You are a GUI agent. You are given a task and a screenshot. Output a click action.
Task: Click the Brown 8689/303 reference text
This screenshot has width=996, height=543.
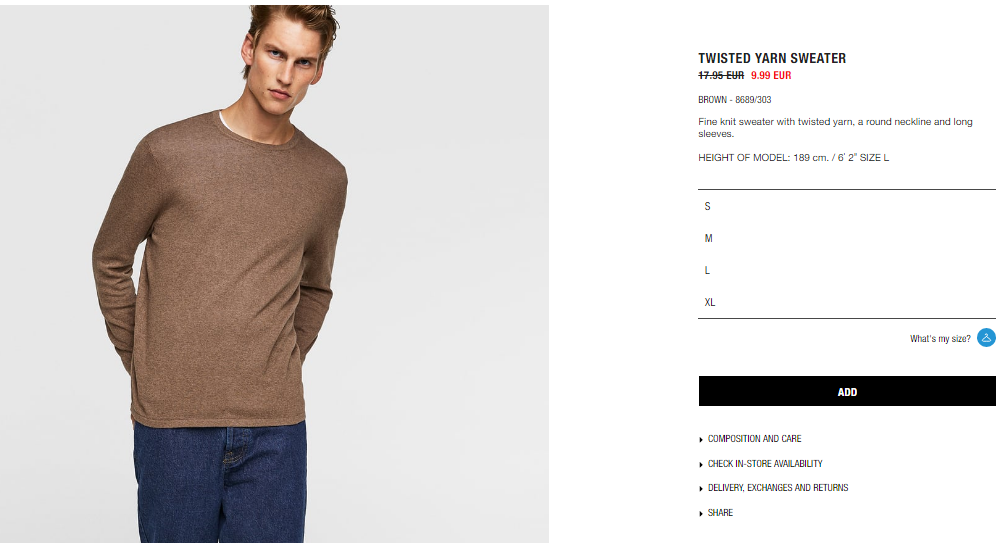pos(735,100)
